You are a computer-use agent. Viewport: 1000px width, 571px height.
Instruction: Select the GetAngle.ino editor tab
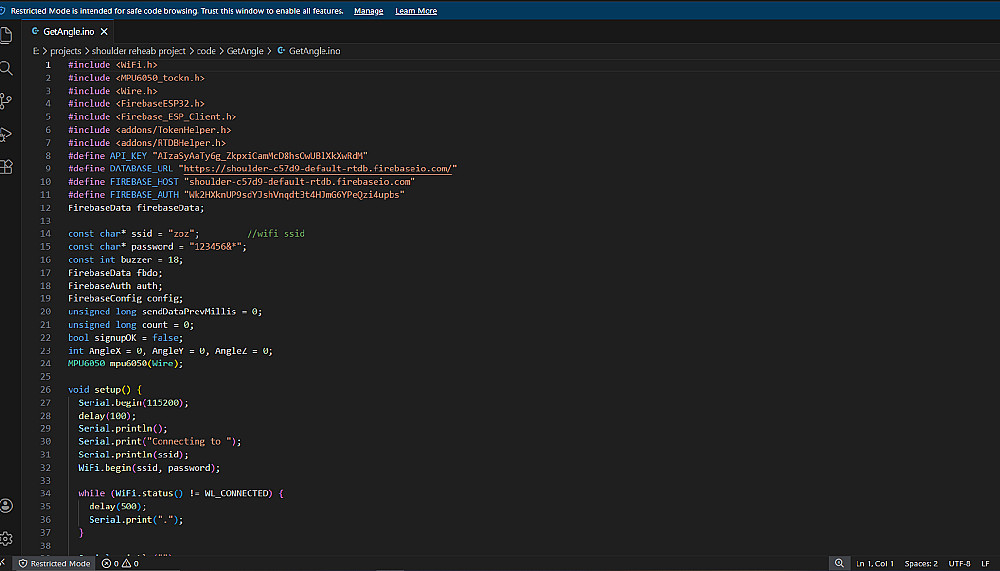click(68, 32)
